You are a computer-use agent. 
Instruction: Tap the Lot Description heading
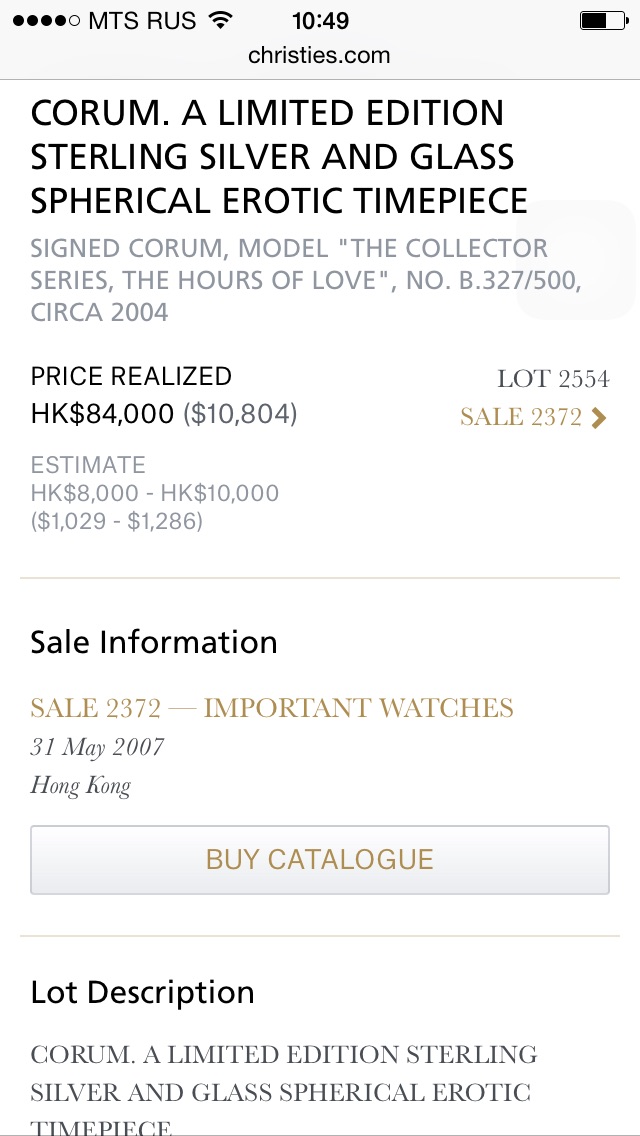pos(143,992)
